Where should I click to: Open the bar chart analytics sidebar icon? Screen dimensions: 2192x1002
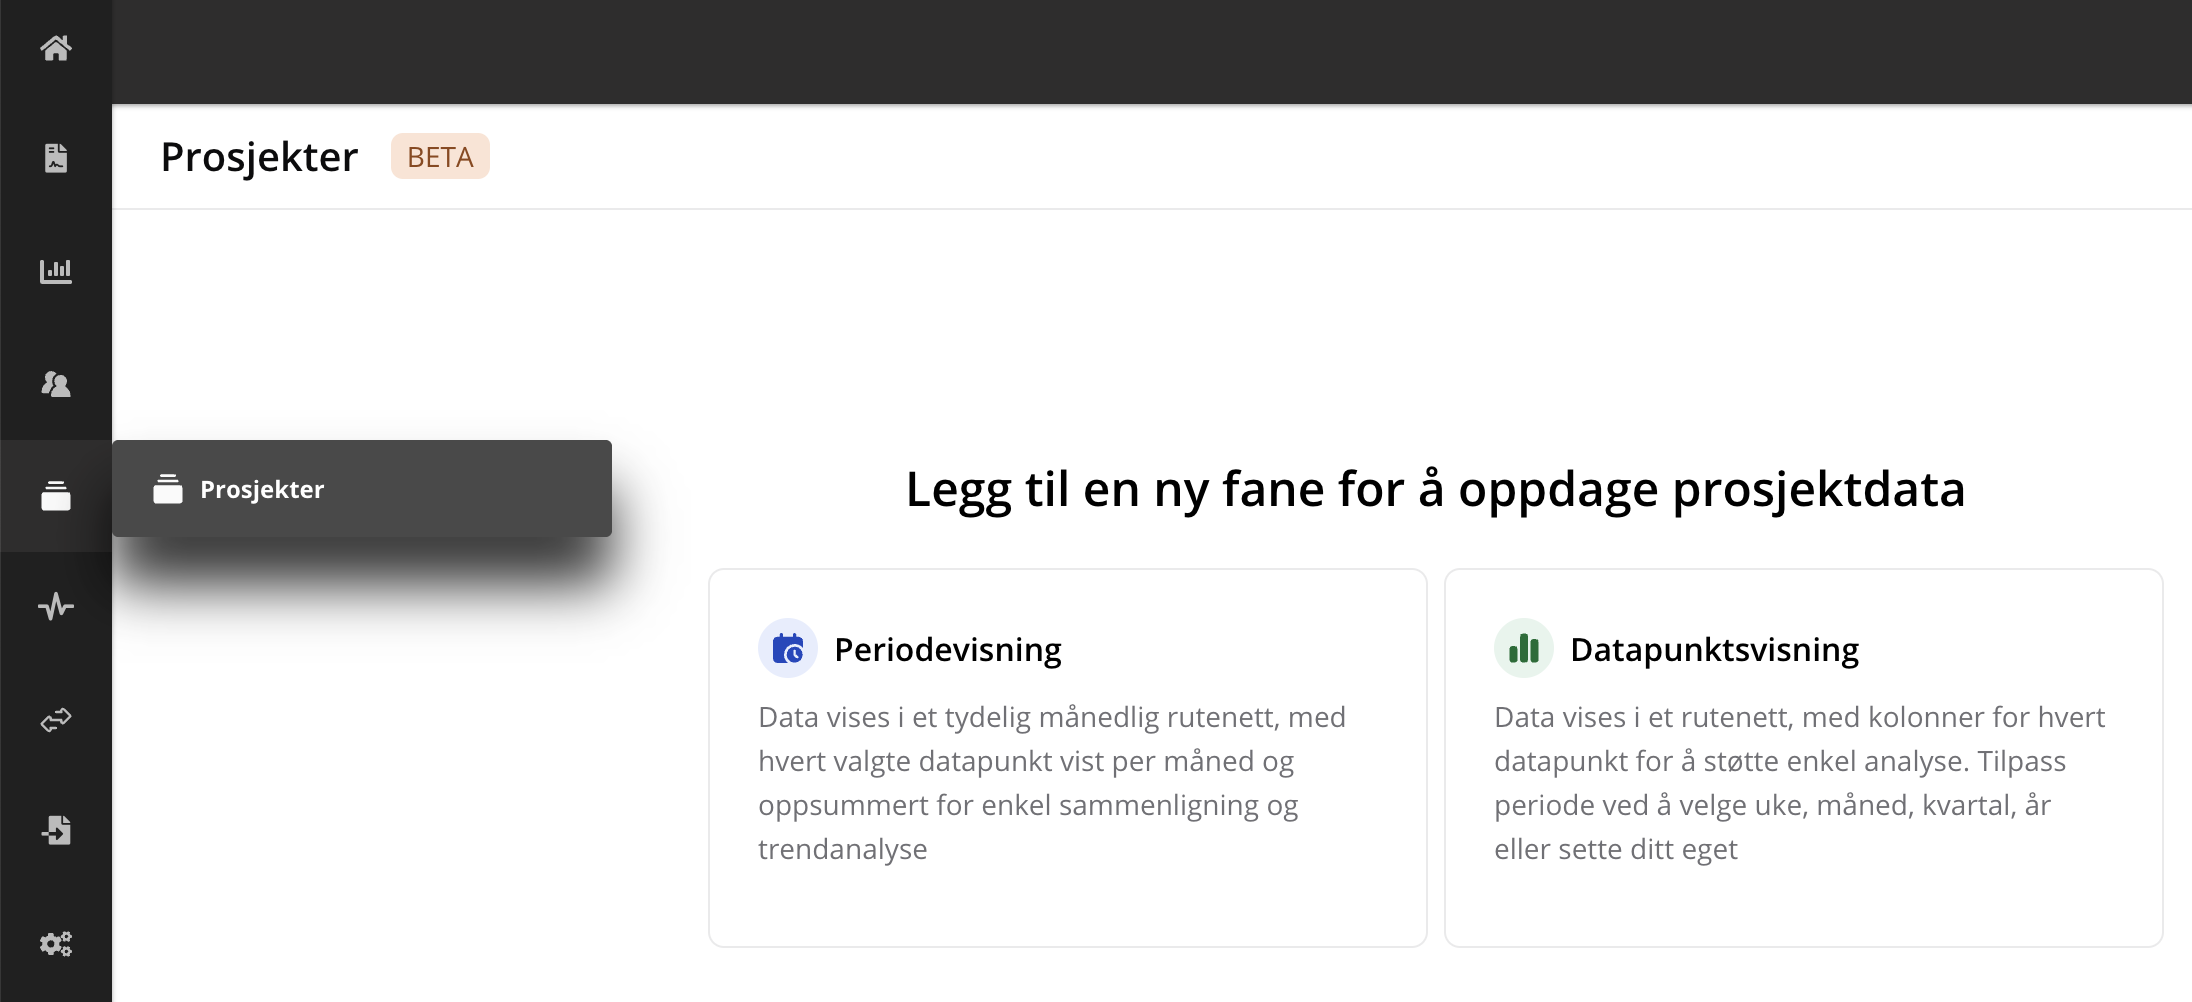tap(56, 271)
